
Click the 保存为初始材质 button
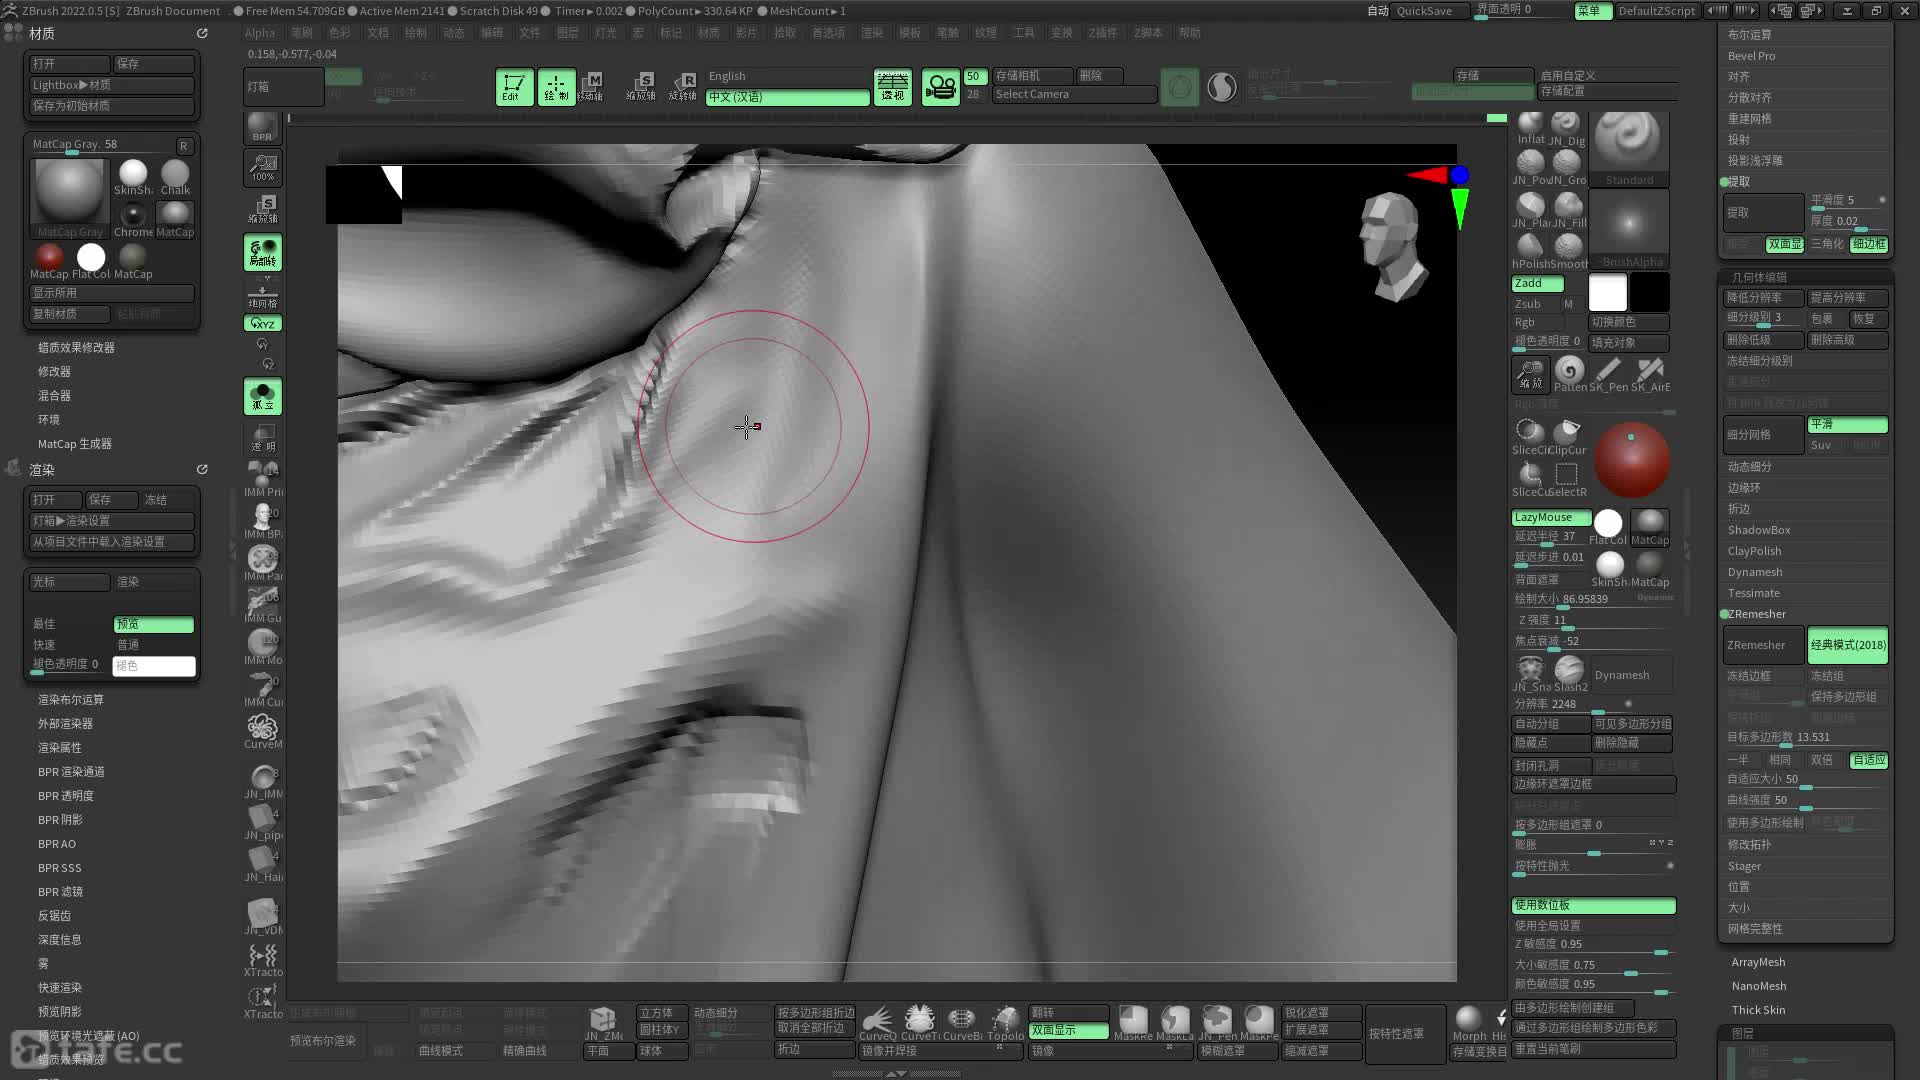[x=112, y=106]
